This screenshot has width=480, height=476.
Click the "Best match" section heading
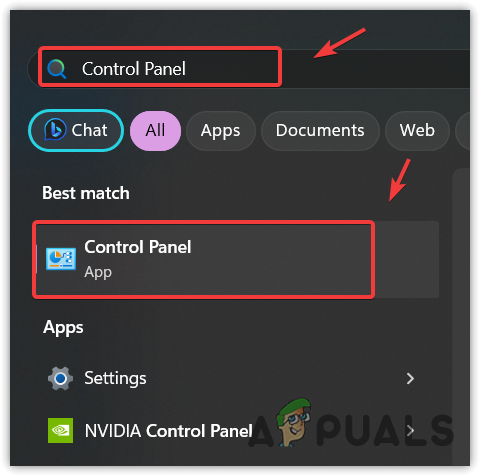[x=86, y=193]
